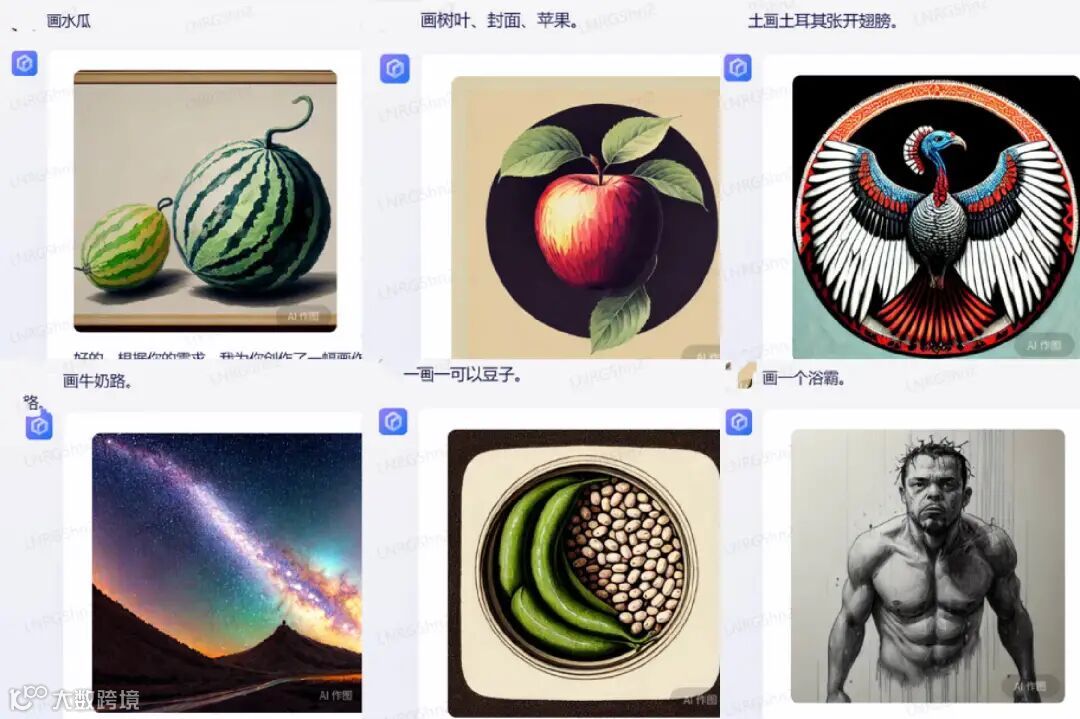Image resolution: width=1080 pixels, height=719 pixels.
Task: Click the AI bot avatar beside the Milky Way image
Action: coord(39,426)
